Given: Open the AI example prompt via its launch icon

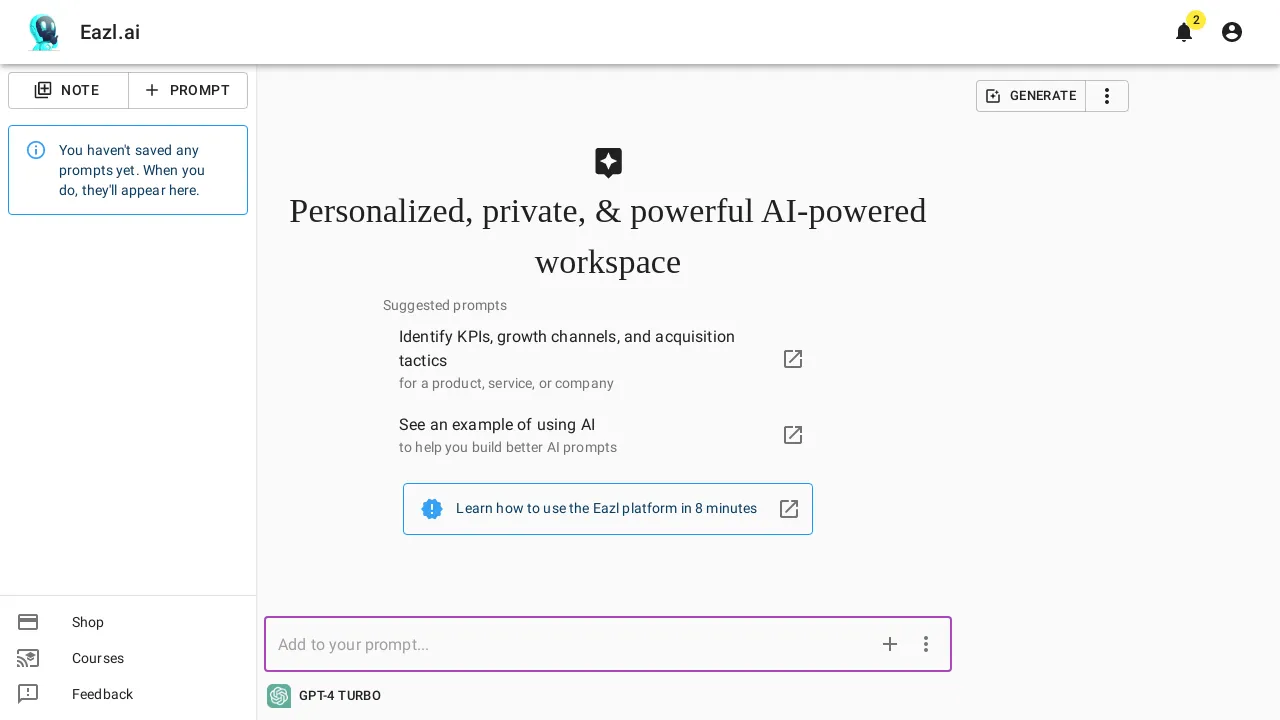Looking at the screenshot, I should click(x=793, y=435).
